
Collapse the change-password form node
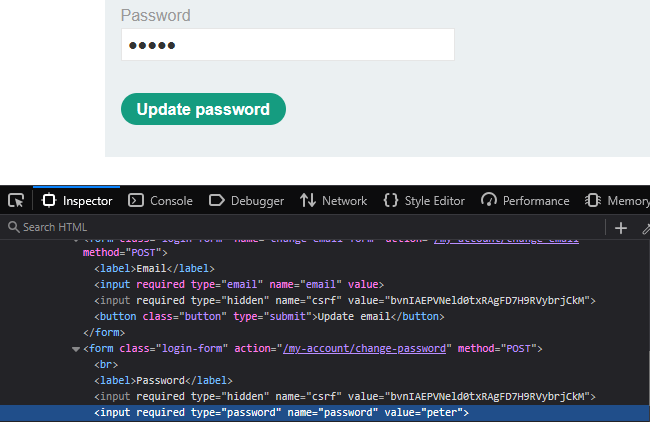[76, 349]
